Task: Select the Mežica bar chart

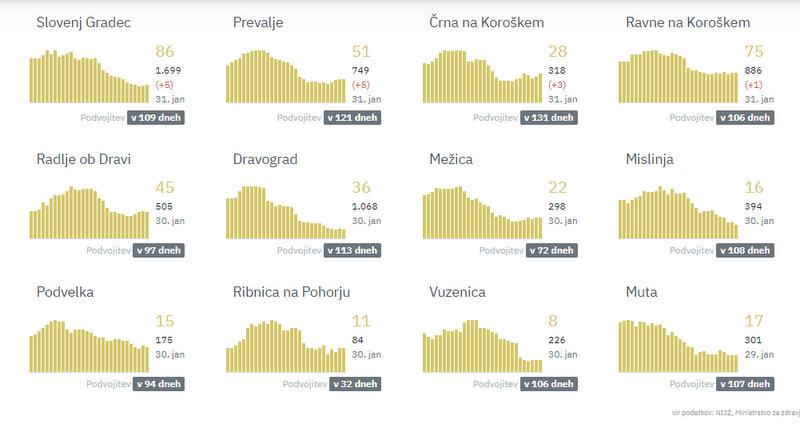Action: (x=482, y=213)
